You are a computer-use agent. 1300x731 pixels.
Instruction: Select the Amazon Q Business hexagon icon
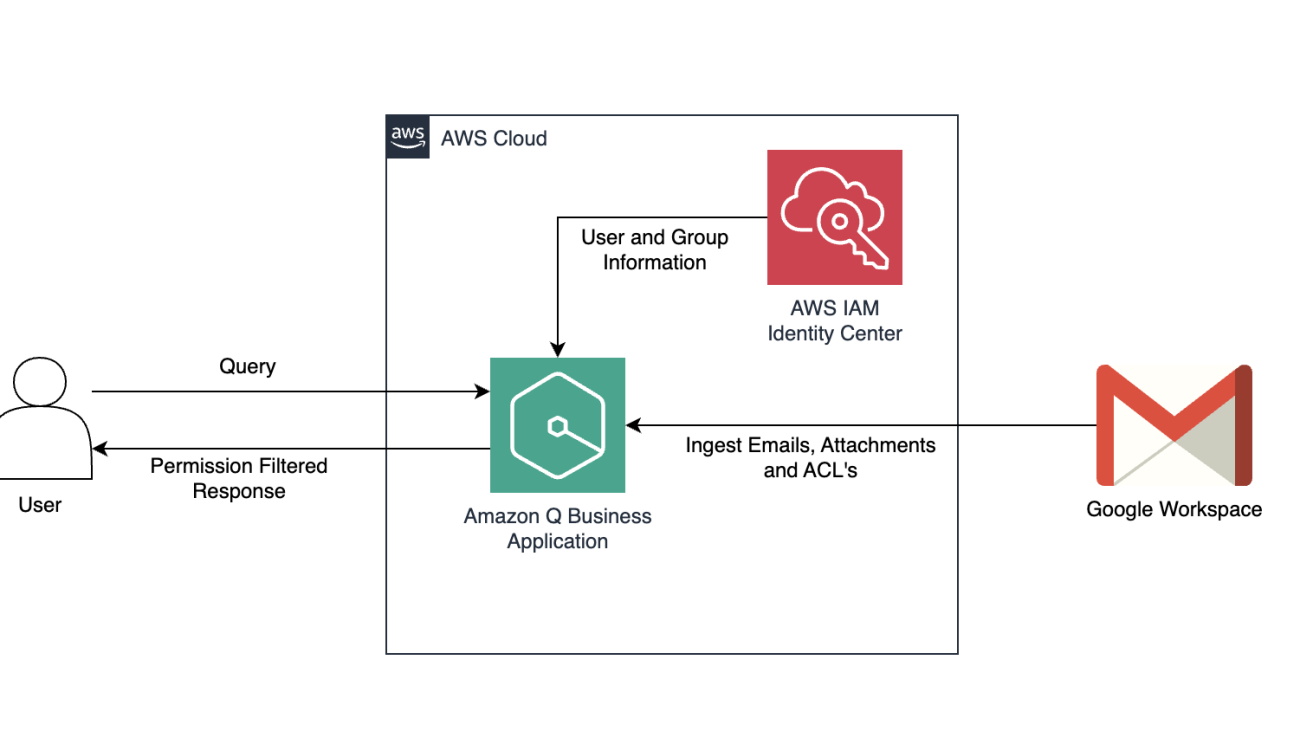(558, 425)
